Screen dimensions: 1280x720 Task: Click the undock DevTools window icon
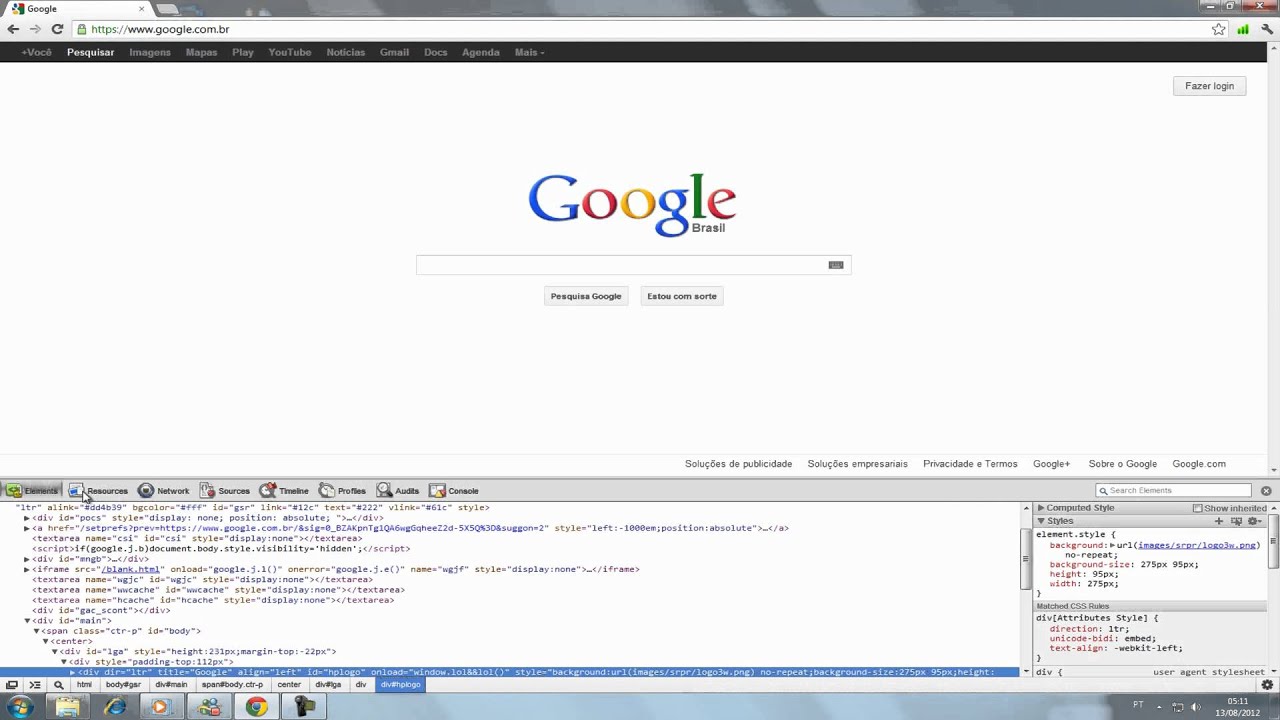coord(12,685)
